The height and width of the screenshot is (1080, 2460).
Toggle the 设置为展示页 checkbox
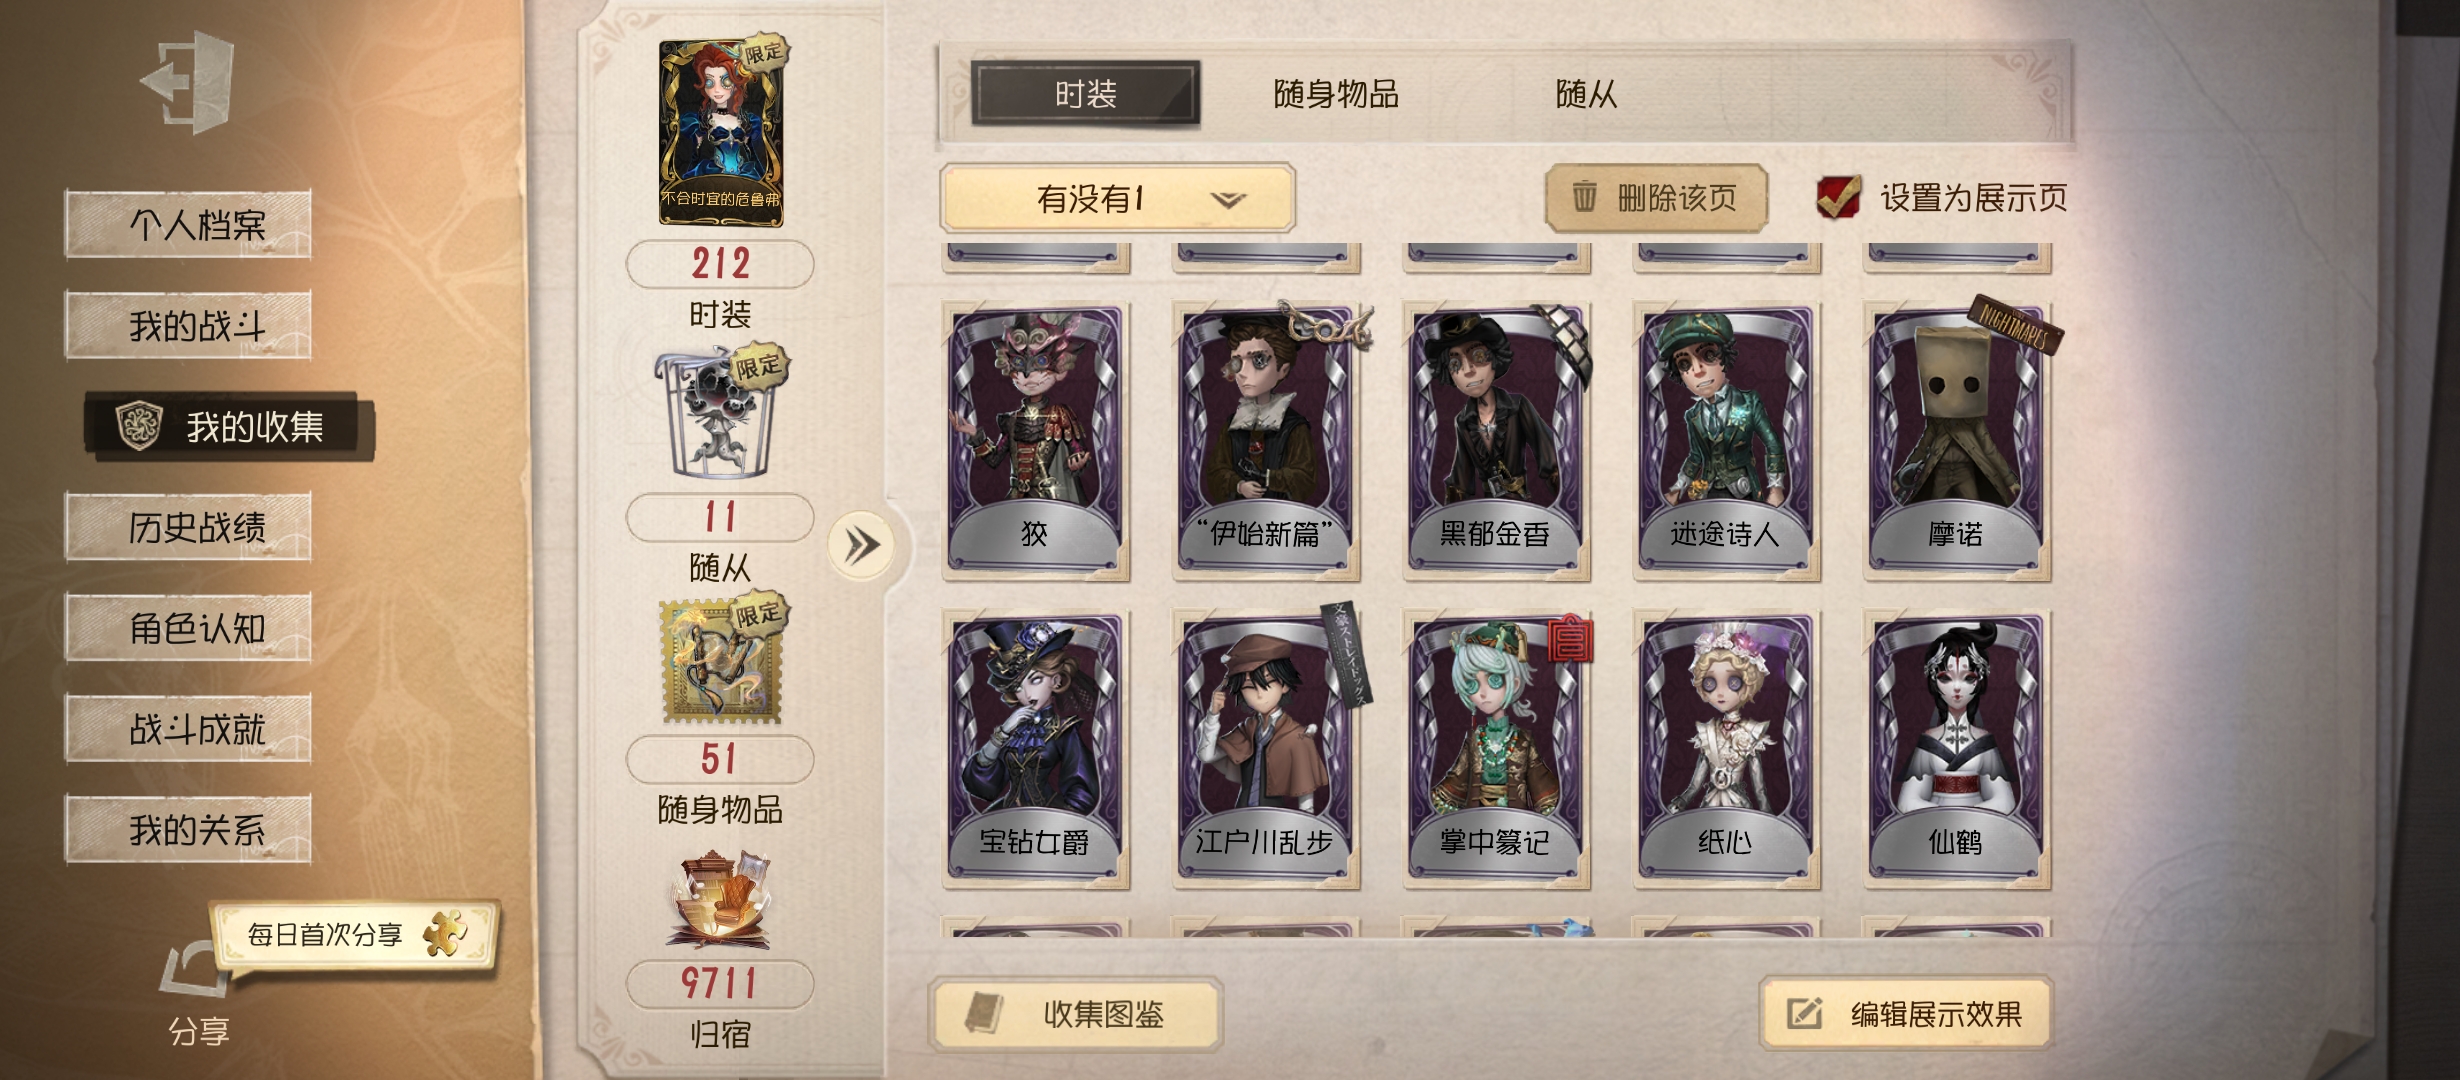pos(1838,196)
